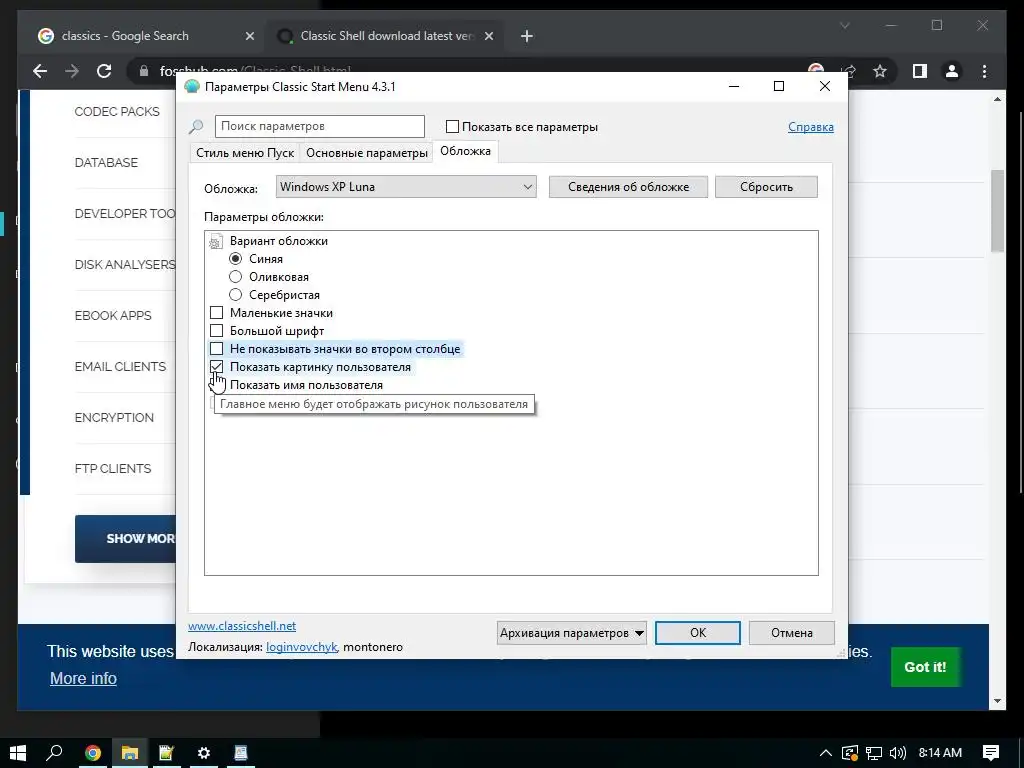
Task: Open Chrome three-dot menu
Action: click(984, 71)
